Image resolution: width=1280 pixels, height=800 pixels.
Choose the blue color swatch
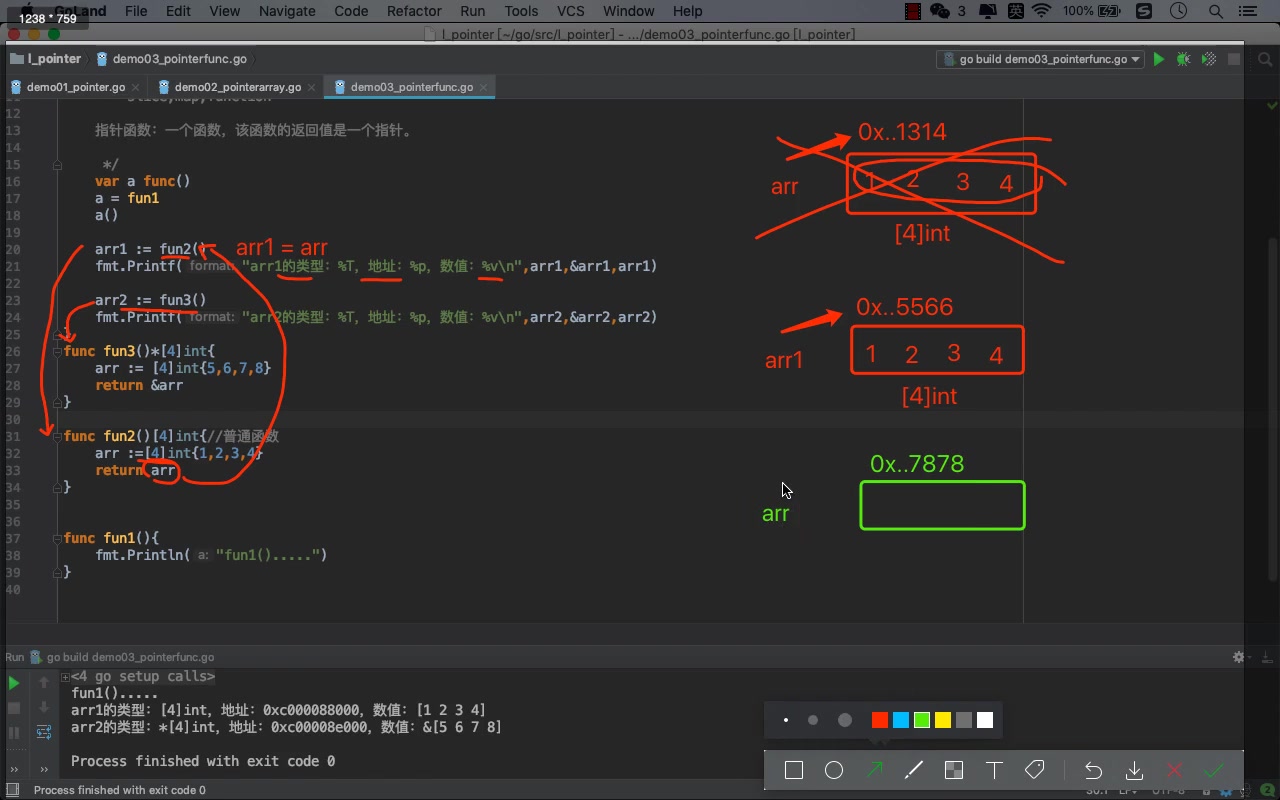tap(901, 720)
